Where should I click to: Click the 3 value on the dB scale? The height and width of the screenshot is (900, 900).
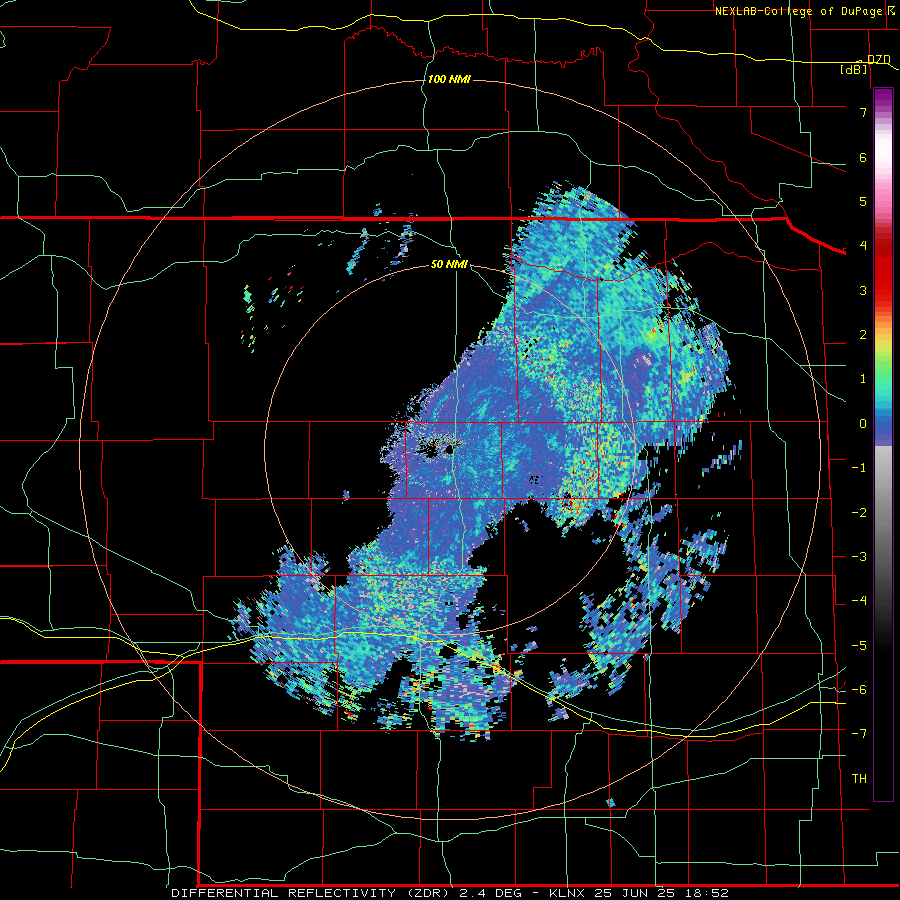(x=863, y=290)
